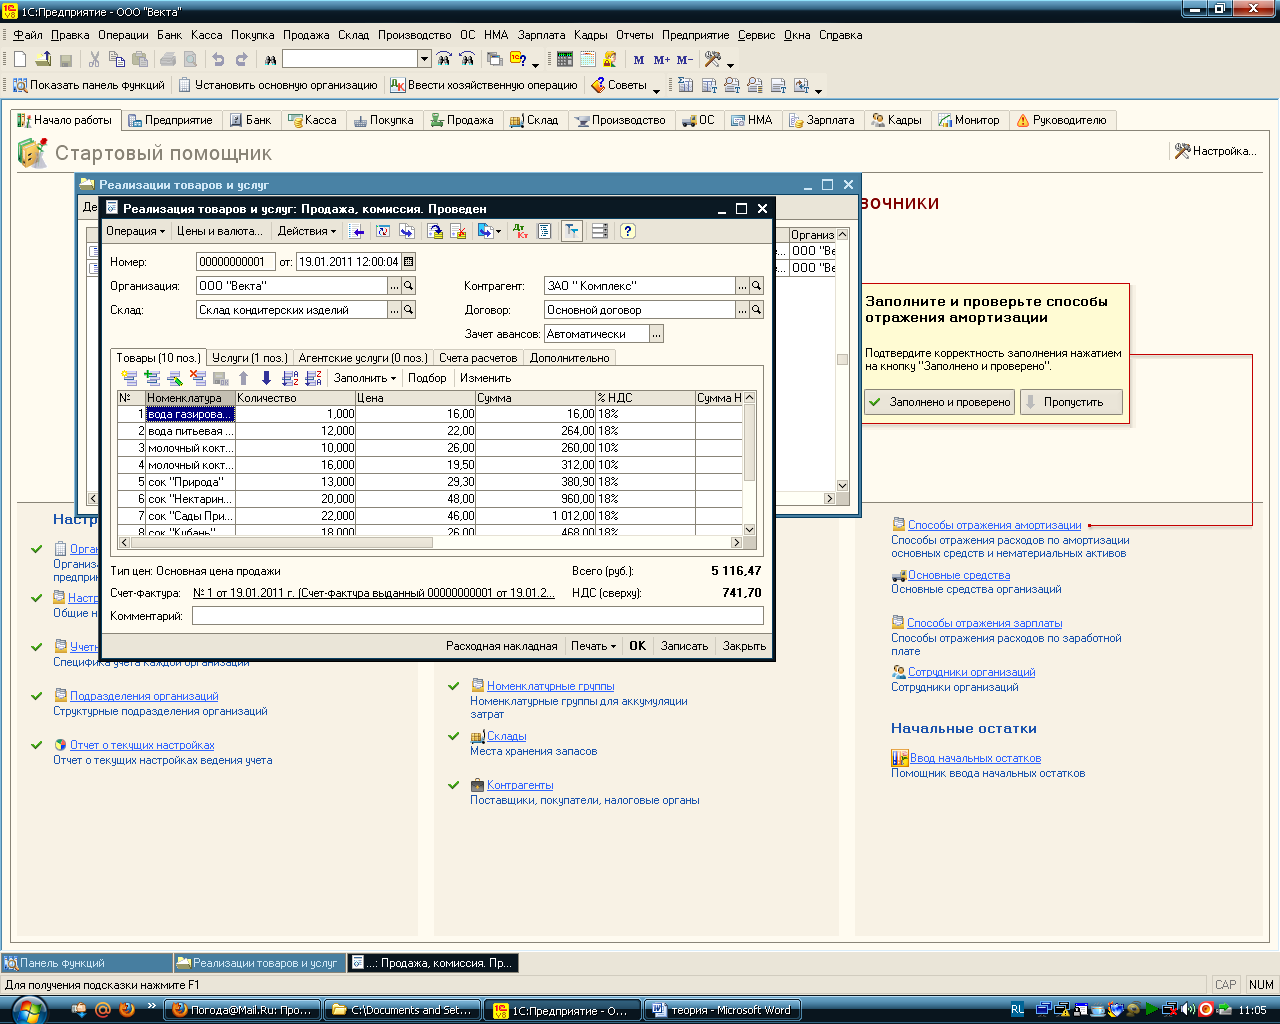Screen dimensions: 1280x1024
Task: Open the Операция dropdown menu
Action: [x=135, y=231]
